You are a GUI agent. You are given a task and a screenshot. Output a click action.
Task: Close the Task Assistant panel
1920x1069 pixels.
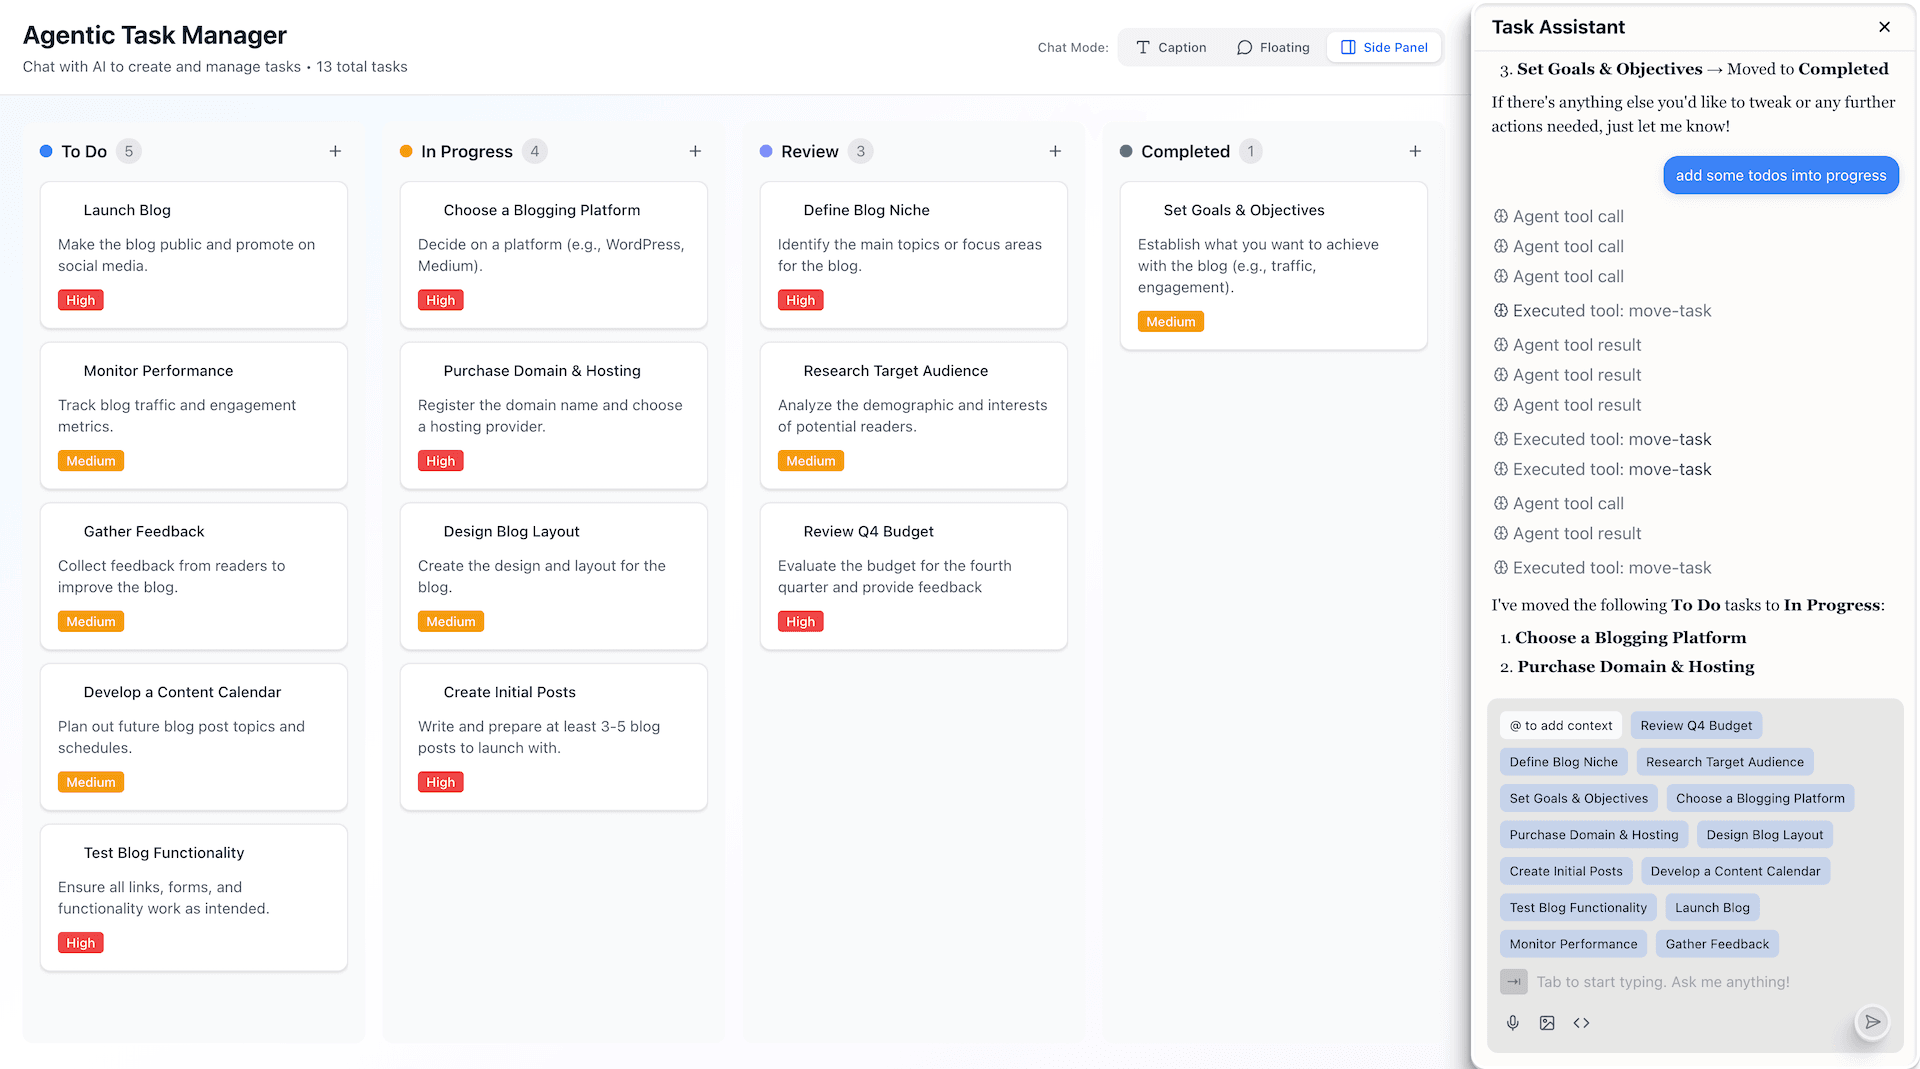pos(1884,27)
